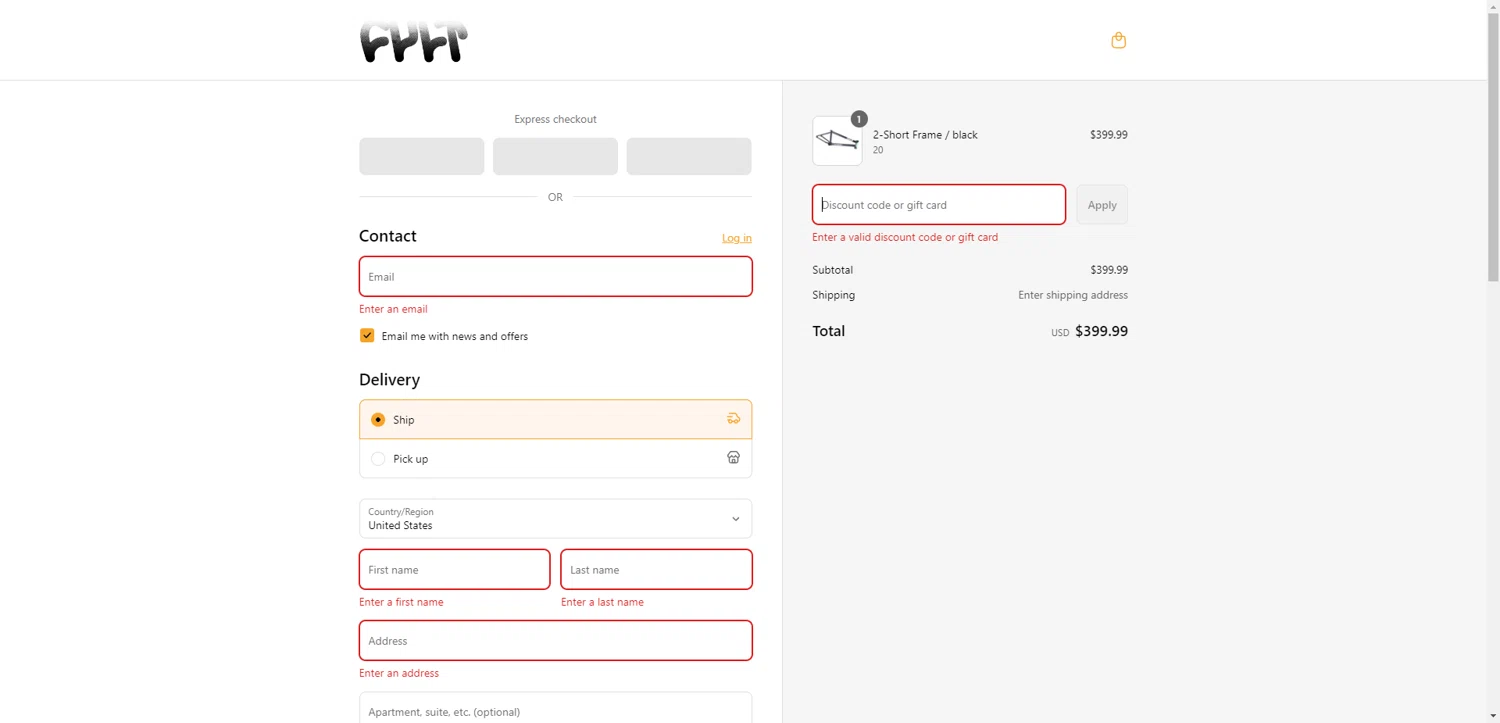Click the 'Express checkout' label
Image resolution: width=1500 pixels, height=723 pixels.
tap(555, 119)
